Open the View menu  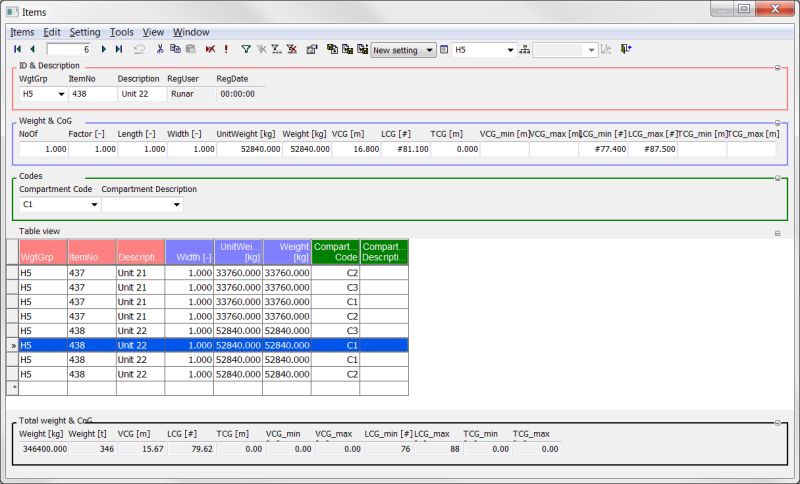153,32
